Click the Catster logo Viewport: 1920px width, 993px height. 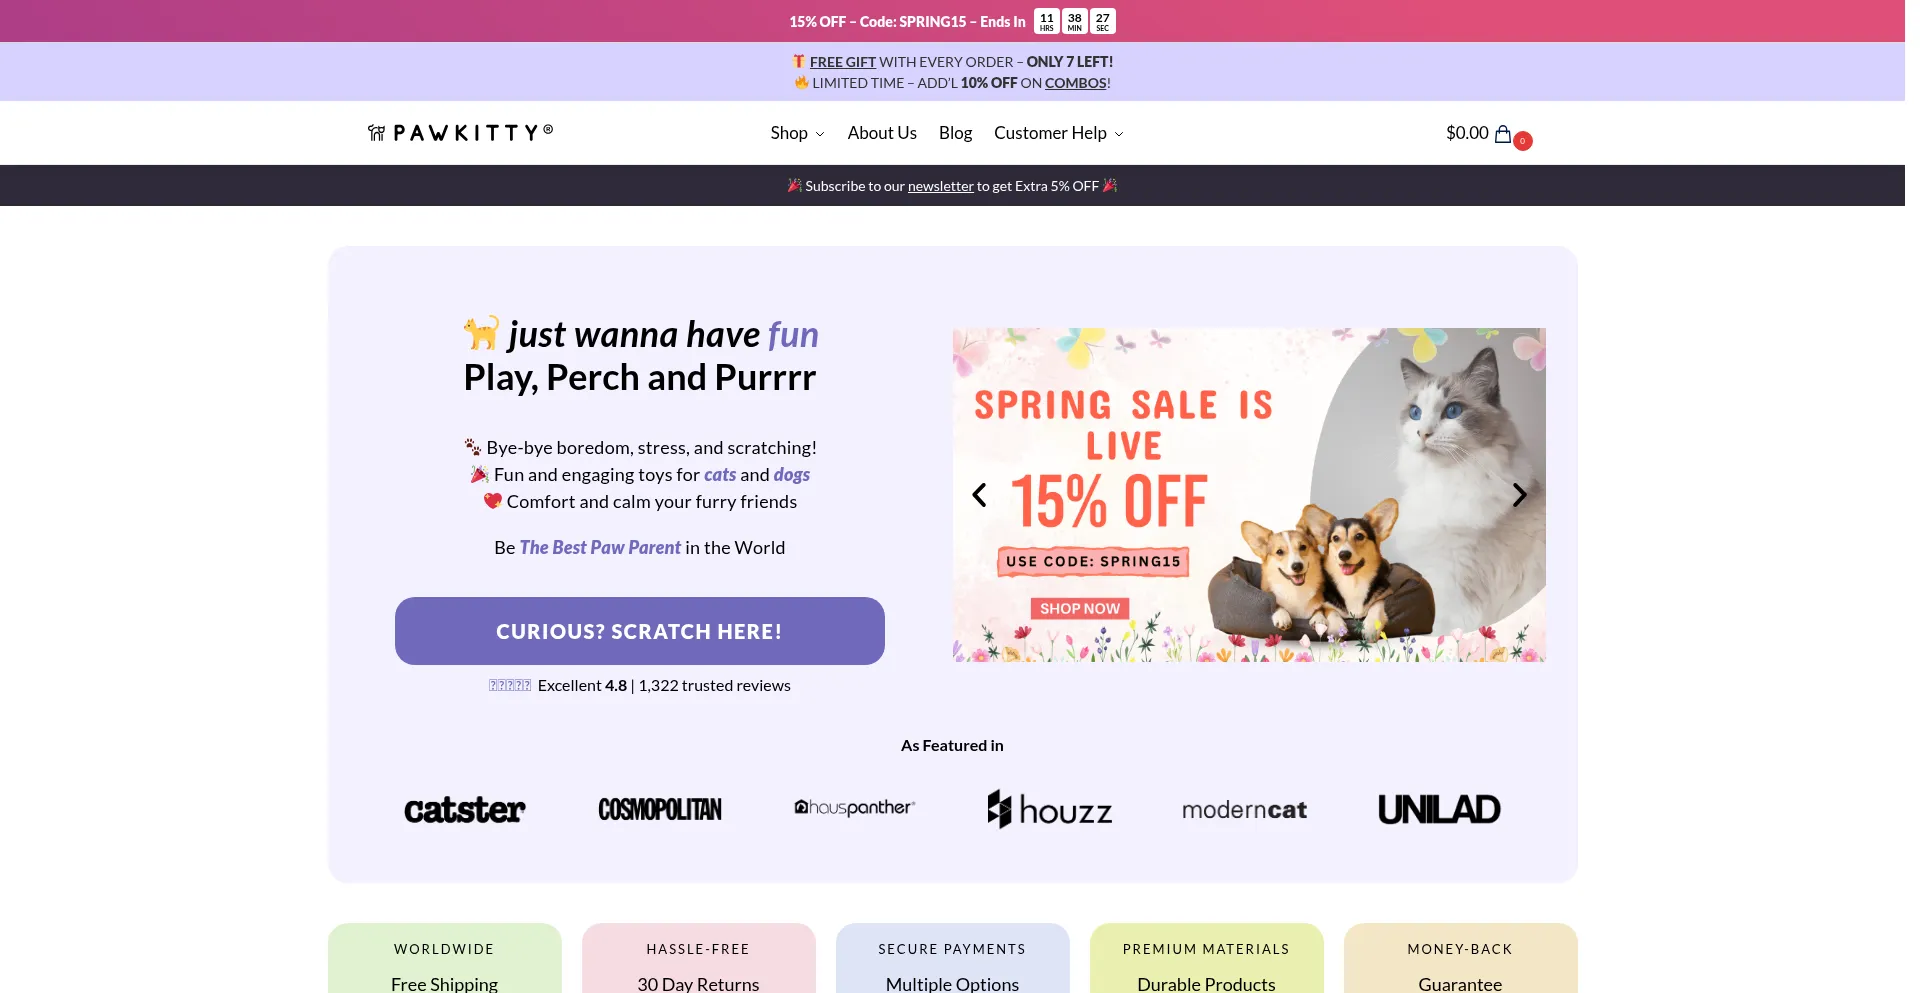click(465, 809)
